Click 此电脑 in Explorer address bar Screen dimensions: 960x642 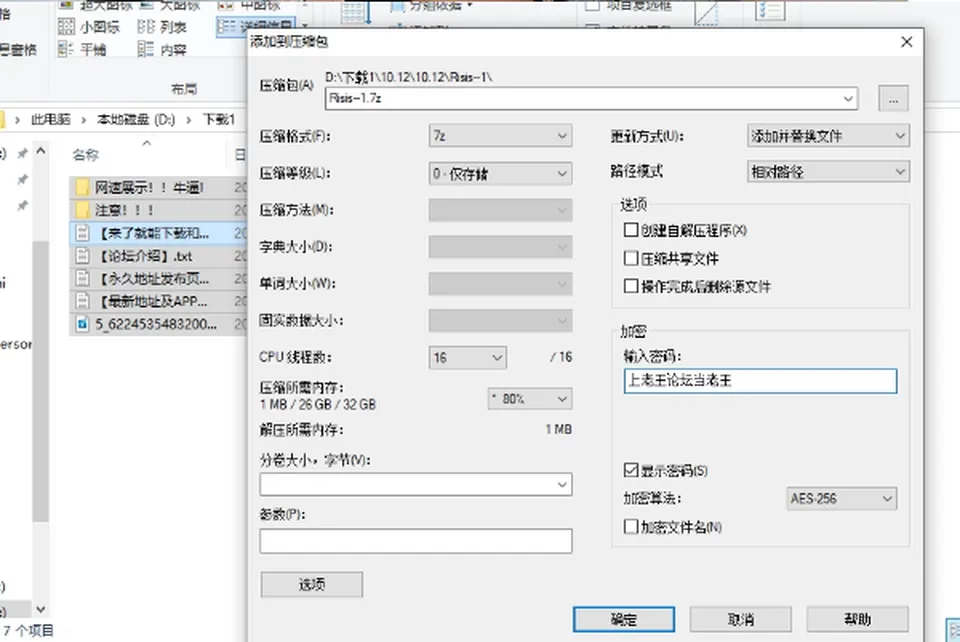pyautogui.click(x=51, y=119)
